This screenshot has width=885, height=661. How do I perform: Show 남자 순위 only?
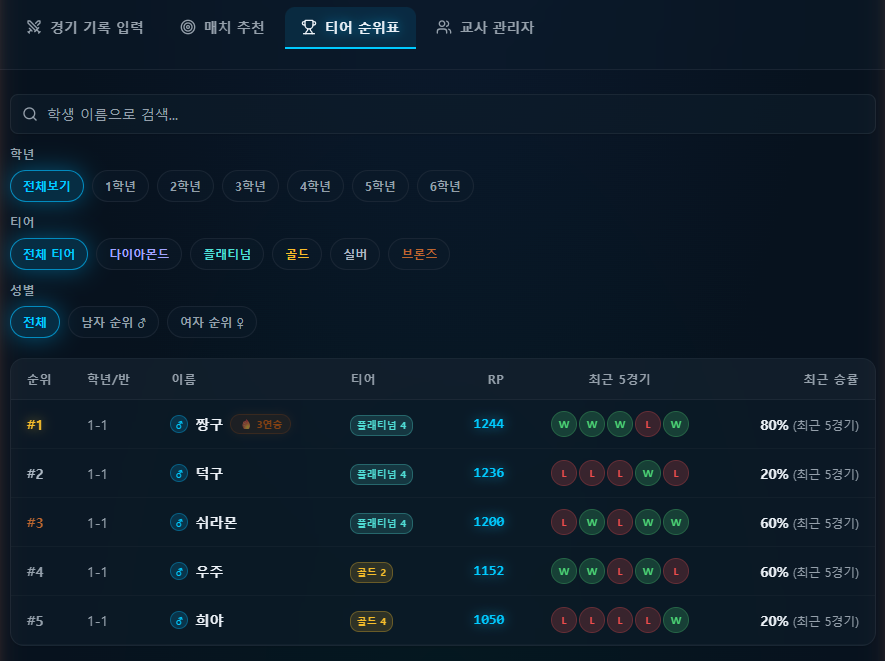point(113,322)
